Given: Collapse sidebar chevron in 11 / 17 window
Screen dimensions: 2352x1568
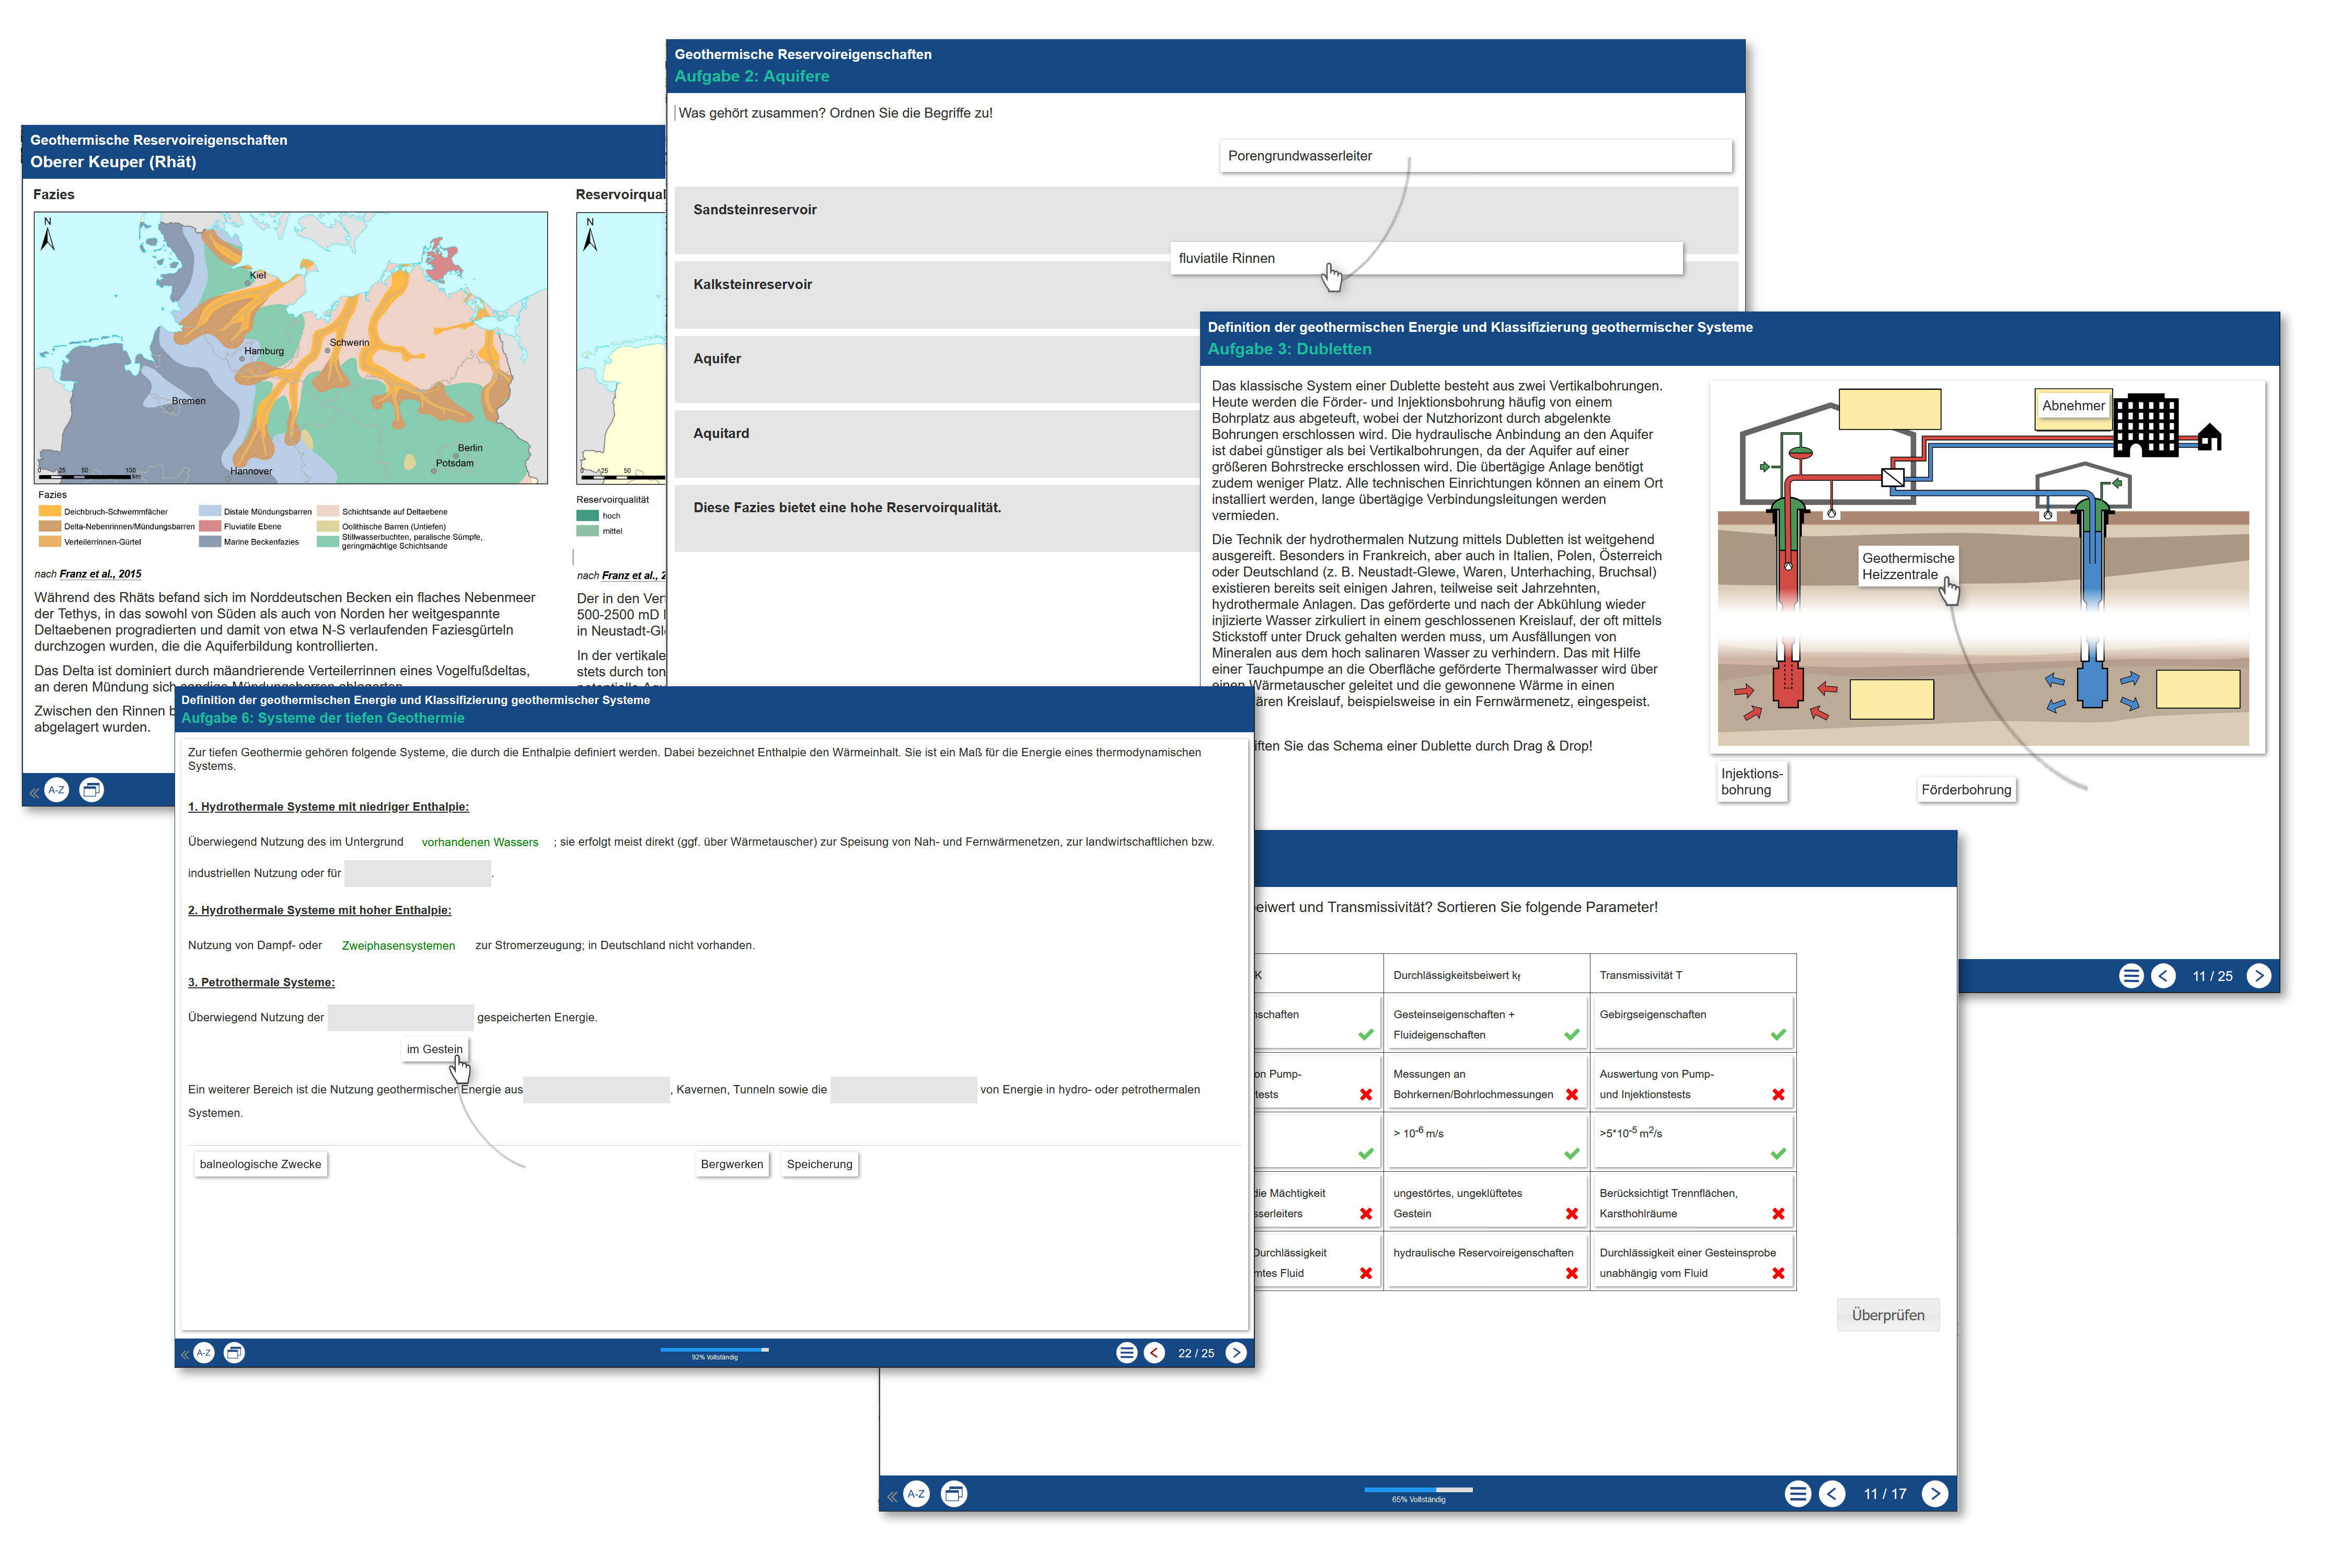Looking at the screenshot, I should (x=892, y=1497).
